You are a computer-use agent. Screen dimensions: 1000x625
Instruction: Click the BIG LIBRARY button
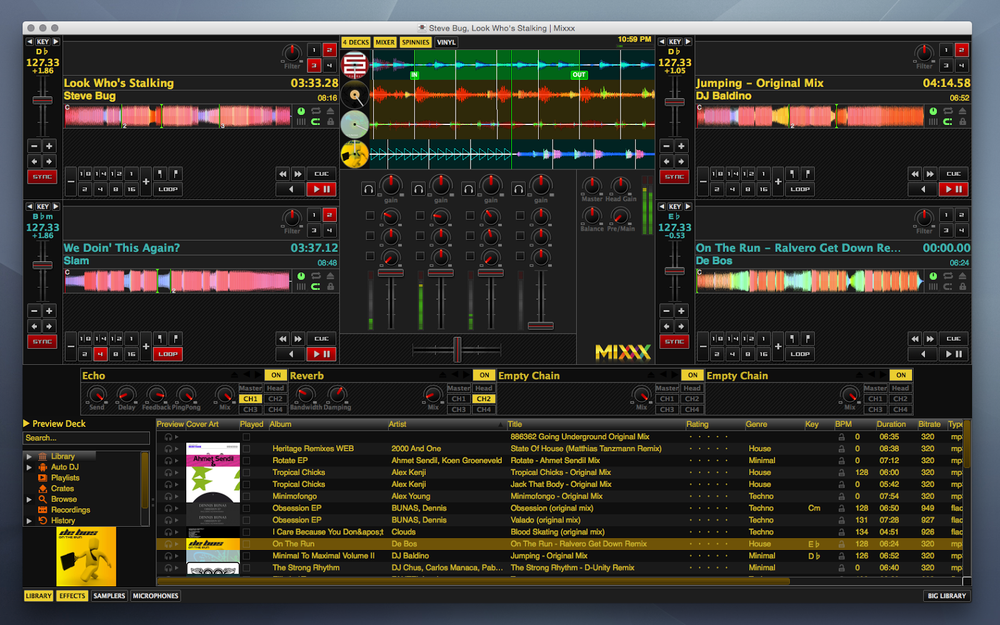[x=946, y=595]
